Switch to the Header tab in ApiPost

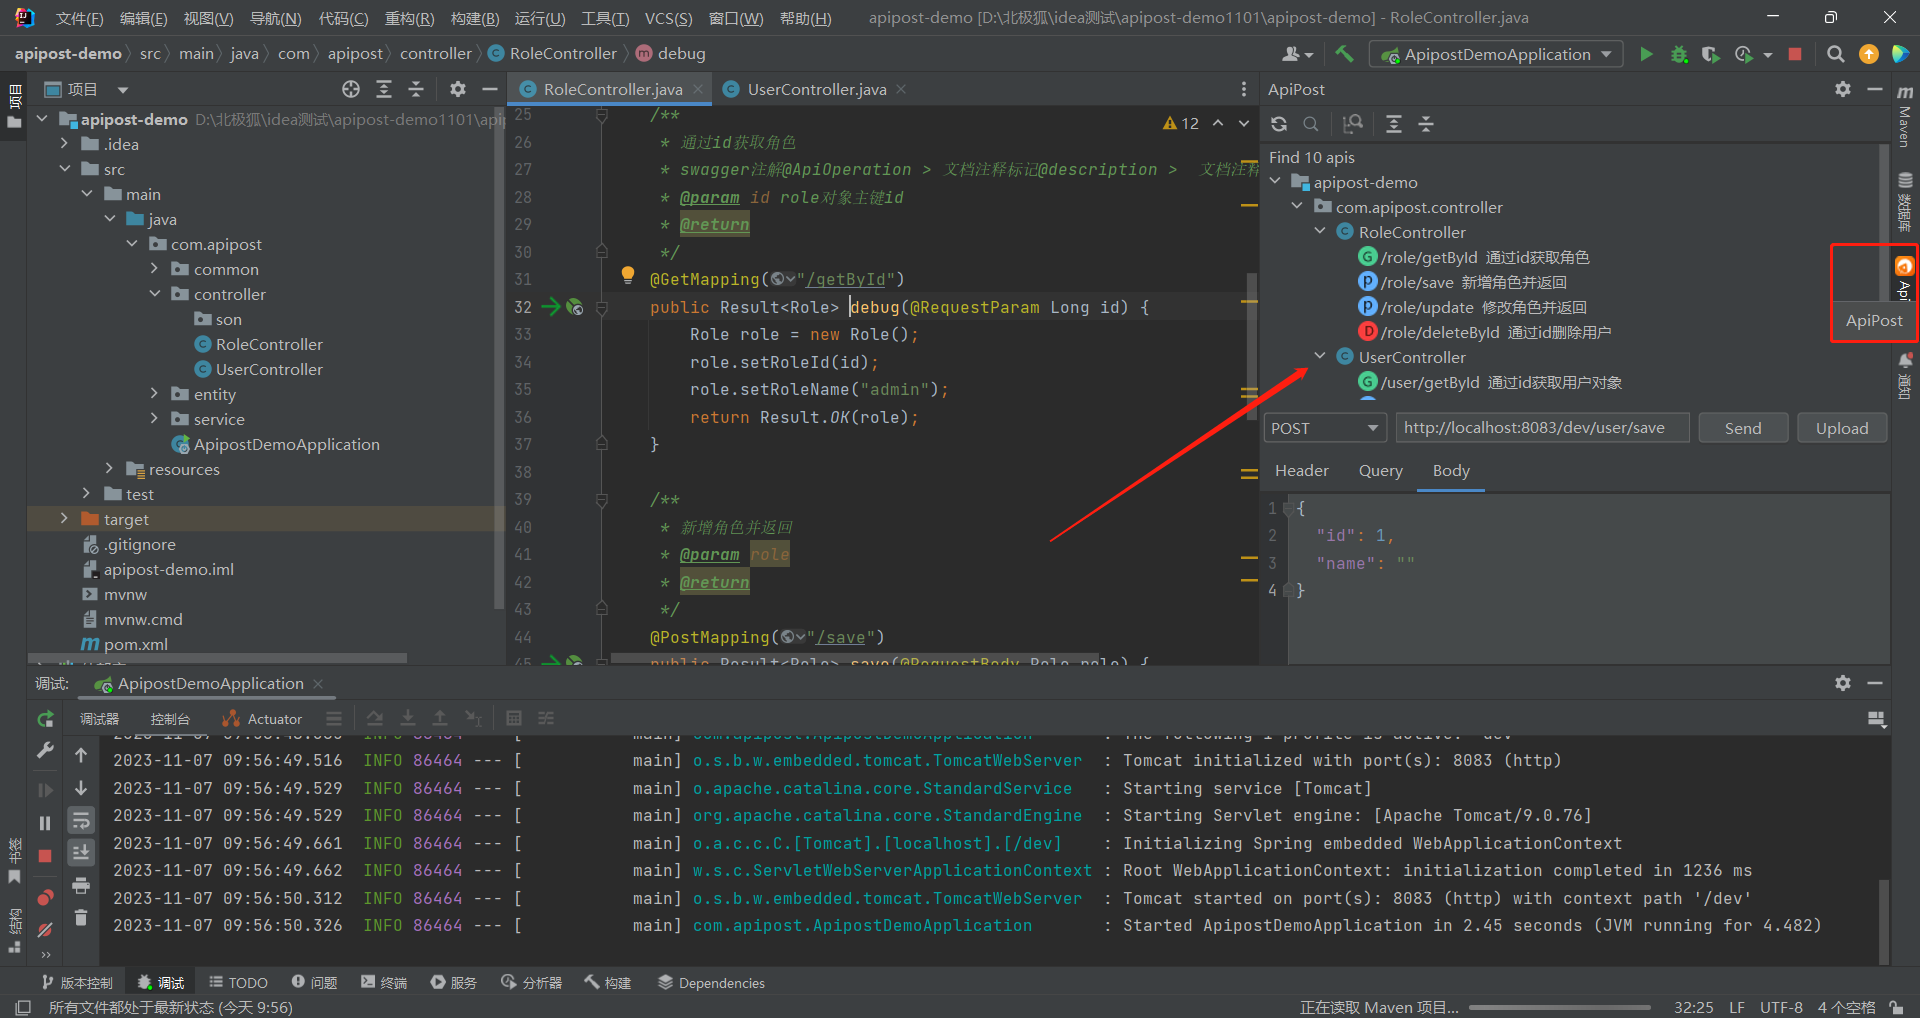click(x=1301, y=470)
